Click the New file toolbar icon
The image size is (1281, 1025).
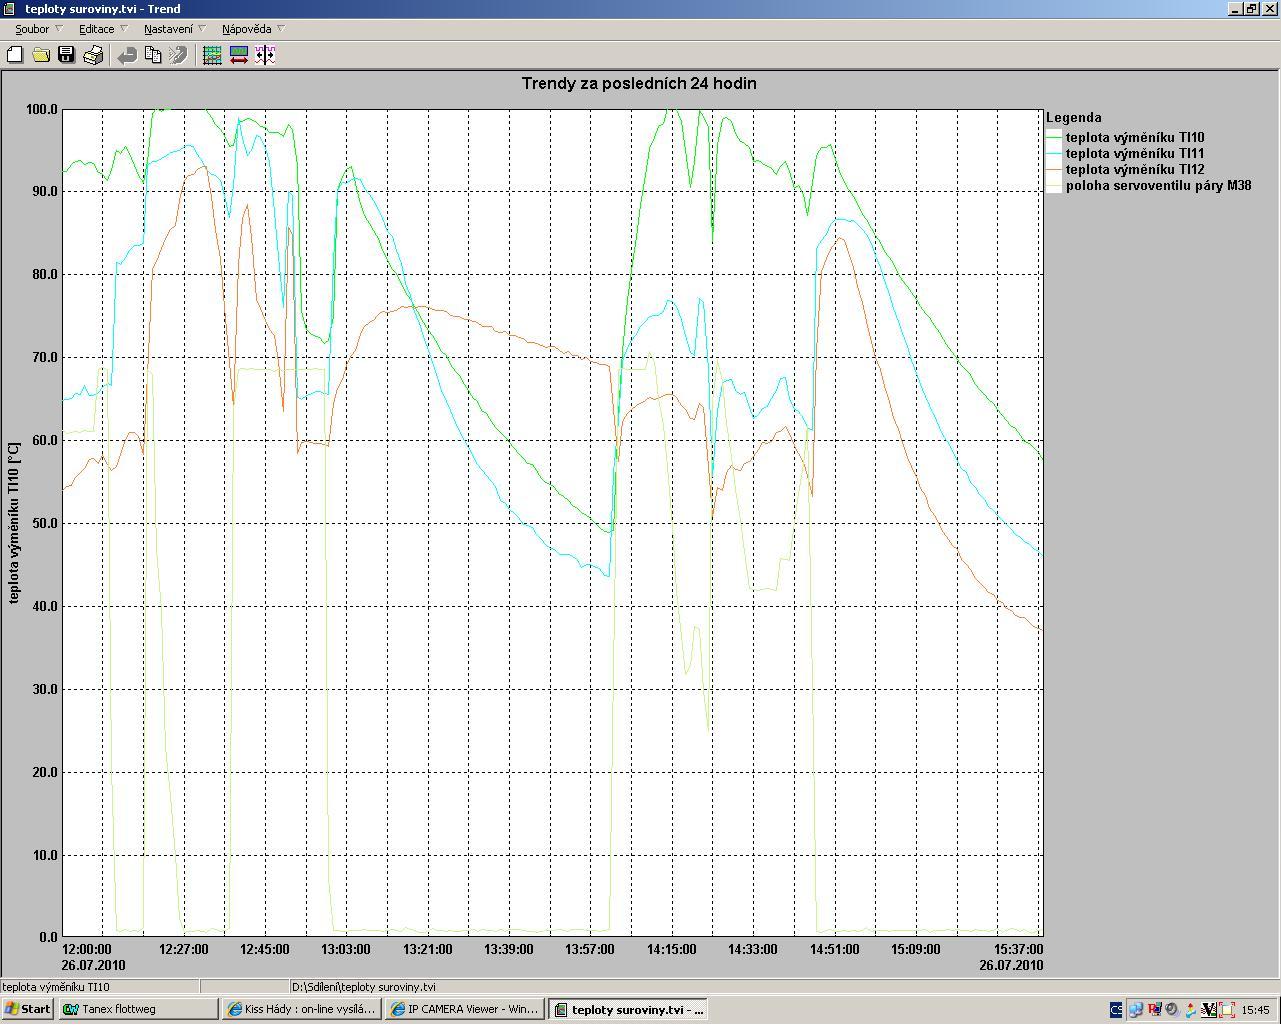click(x=15, y=55)
